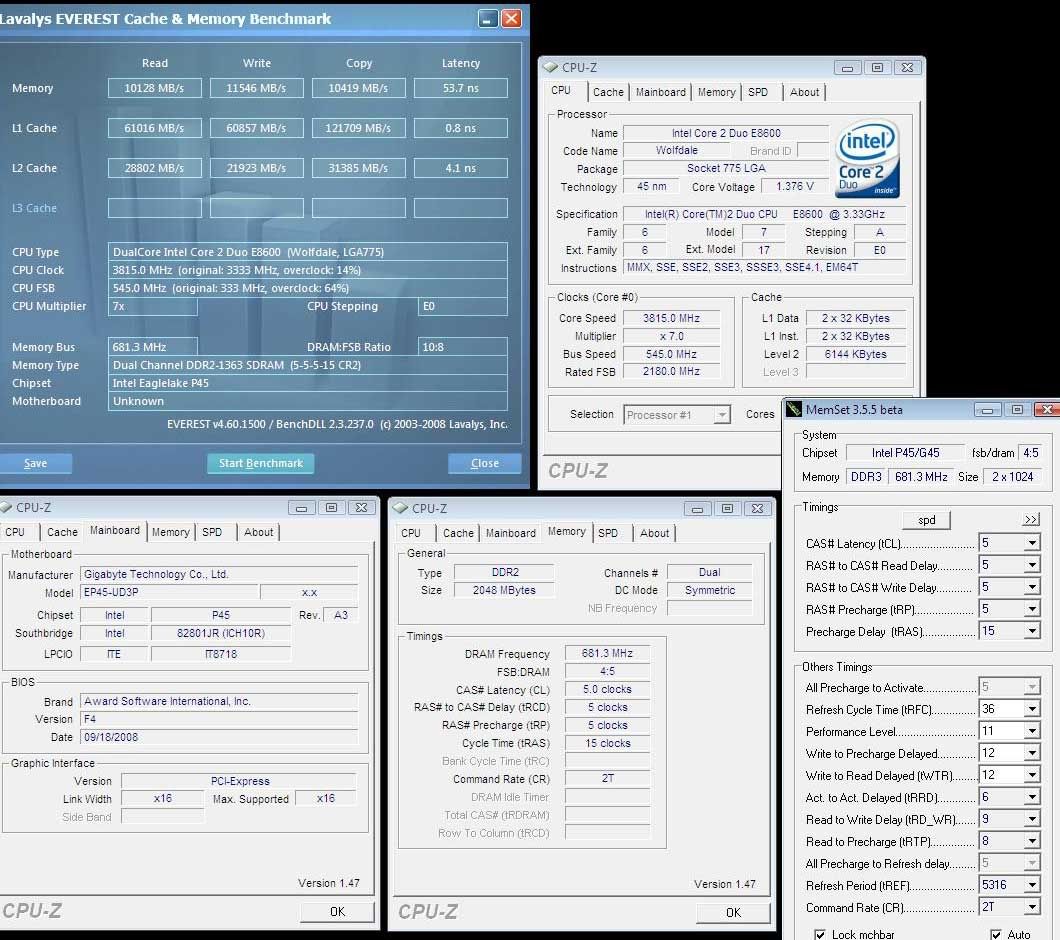1060x940 pixels.
Task: Click the DRAM Frequency value 681.3 MHz
Action: click(x=607, y=653)
